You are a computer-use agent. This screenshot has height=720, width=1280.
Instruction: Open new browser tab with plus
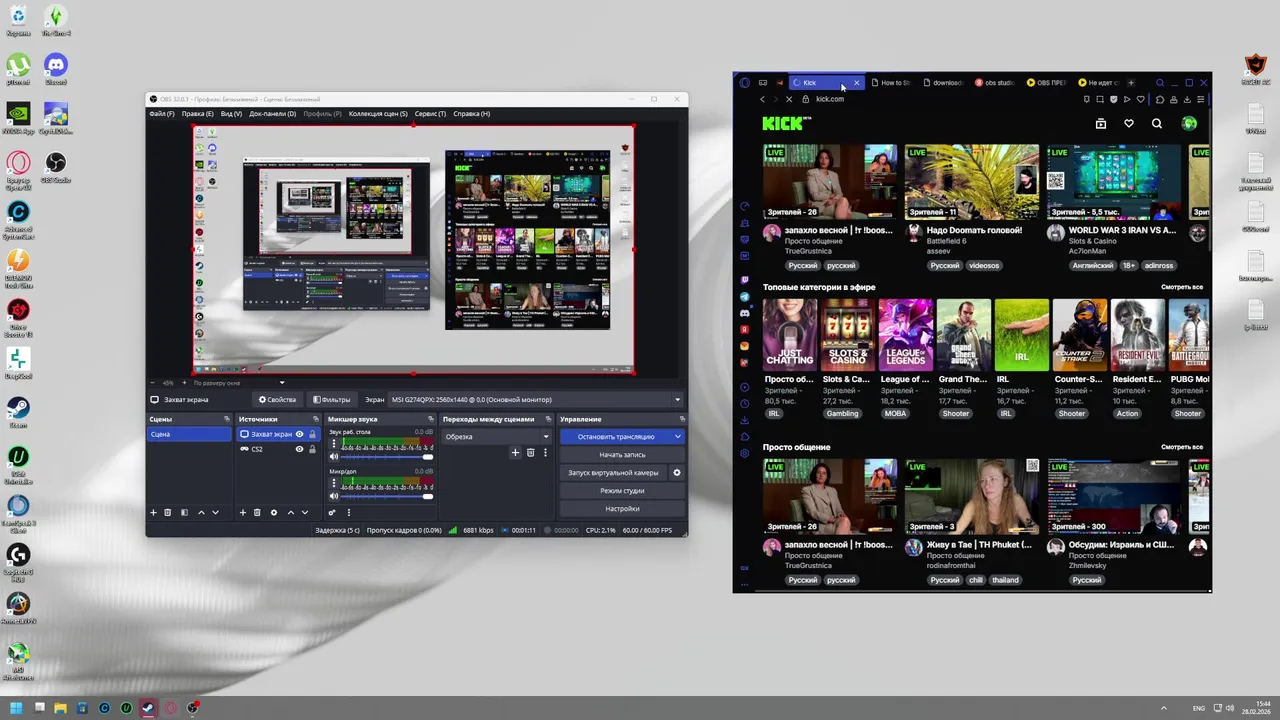pos(1131,83)
